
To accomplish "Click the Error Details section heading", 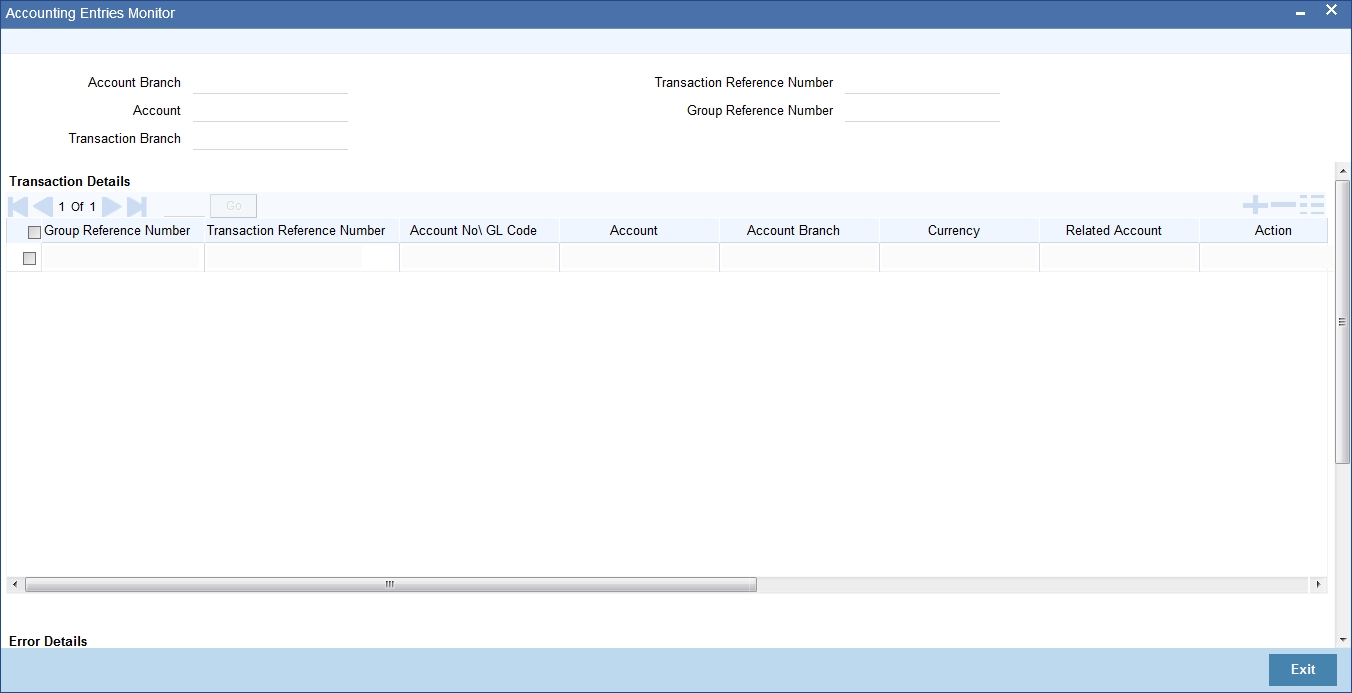I will coord(48,641).
